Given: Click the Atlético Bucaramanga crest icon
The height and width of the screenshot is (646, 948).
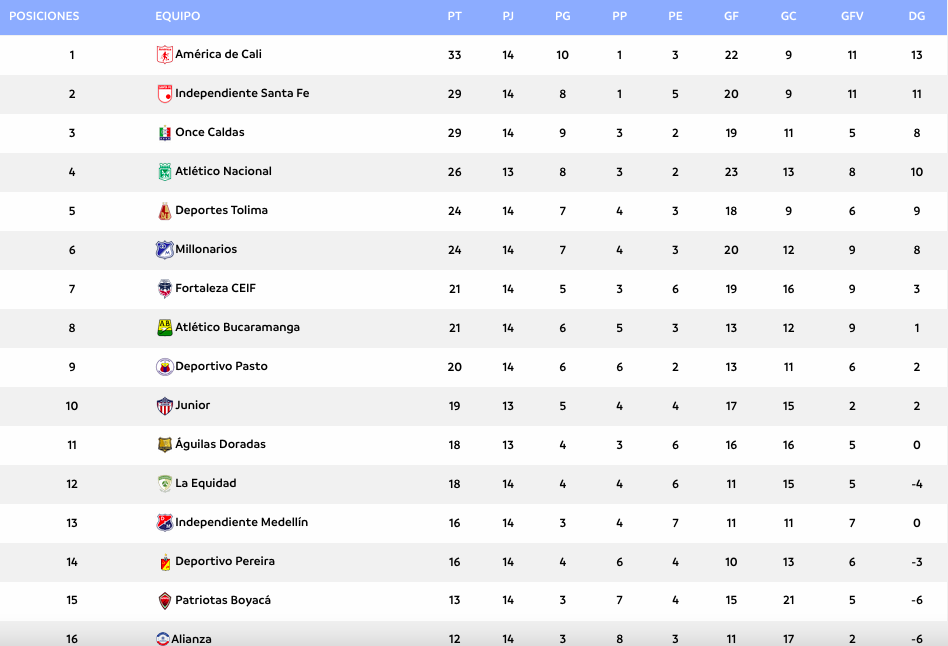Looking at the screenshot, I should click(x=164, y=328).
